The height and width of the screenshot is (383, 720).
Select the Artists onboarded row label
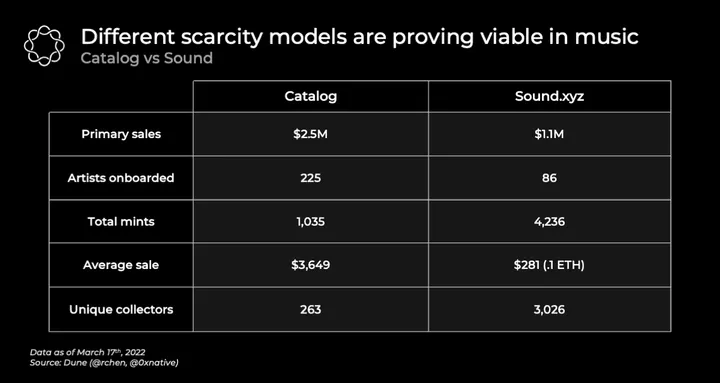point(121,178)
